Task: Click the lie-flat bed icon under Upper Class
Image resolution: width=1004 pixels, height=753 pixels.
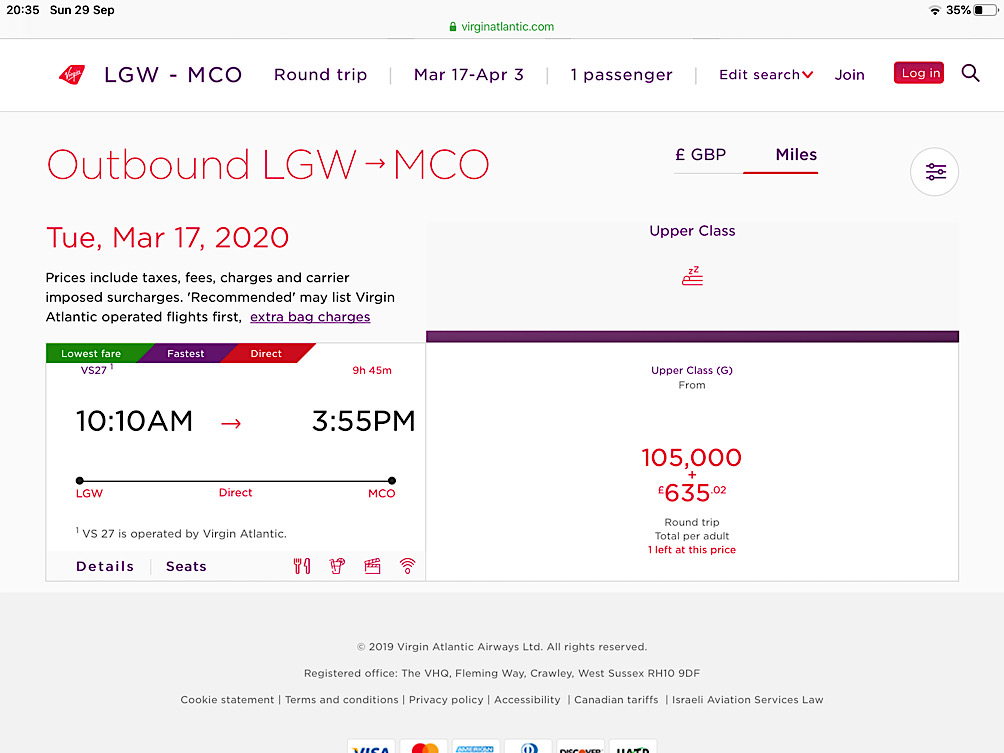Action: (x=692, y=276)
